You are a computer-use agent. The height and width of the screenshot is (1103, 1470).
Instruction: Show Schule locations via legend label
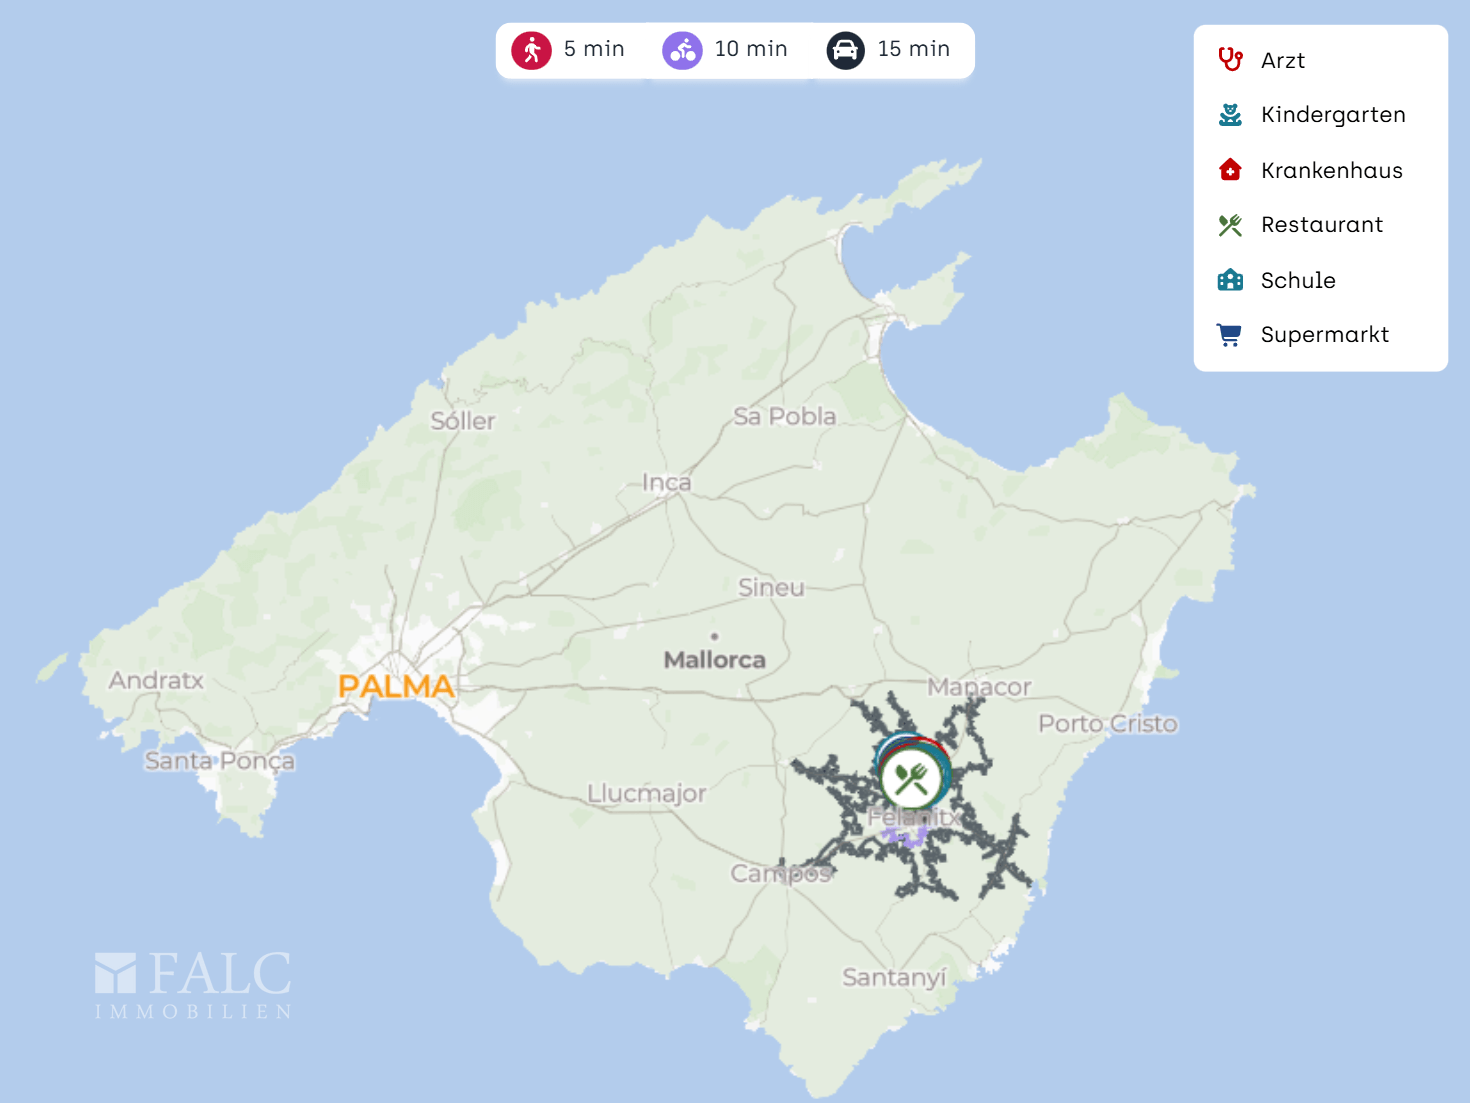pos(1297,281)
